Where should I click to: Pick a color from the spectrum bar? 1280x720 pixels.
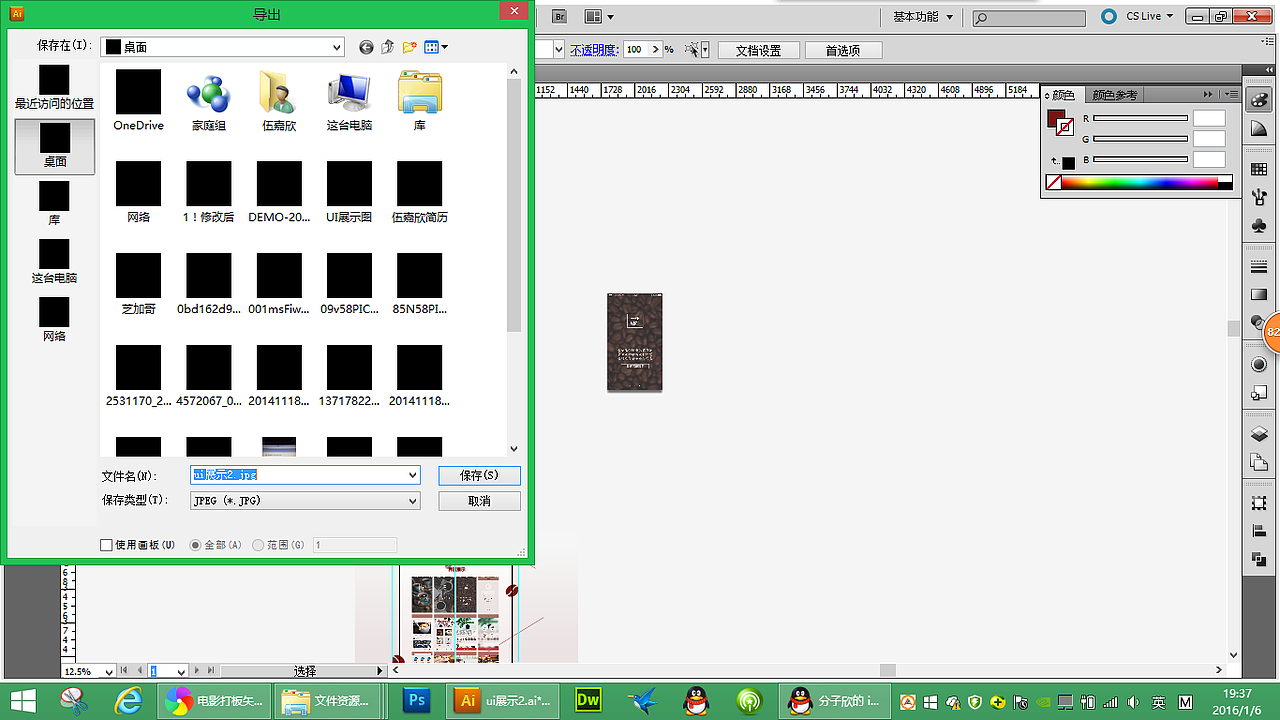pyautogui.click(x=1139, y=183)
